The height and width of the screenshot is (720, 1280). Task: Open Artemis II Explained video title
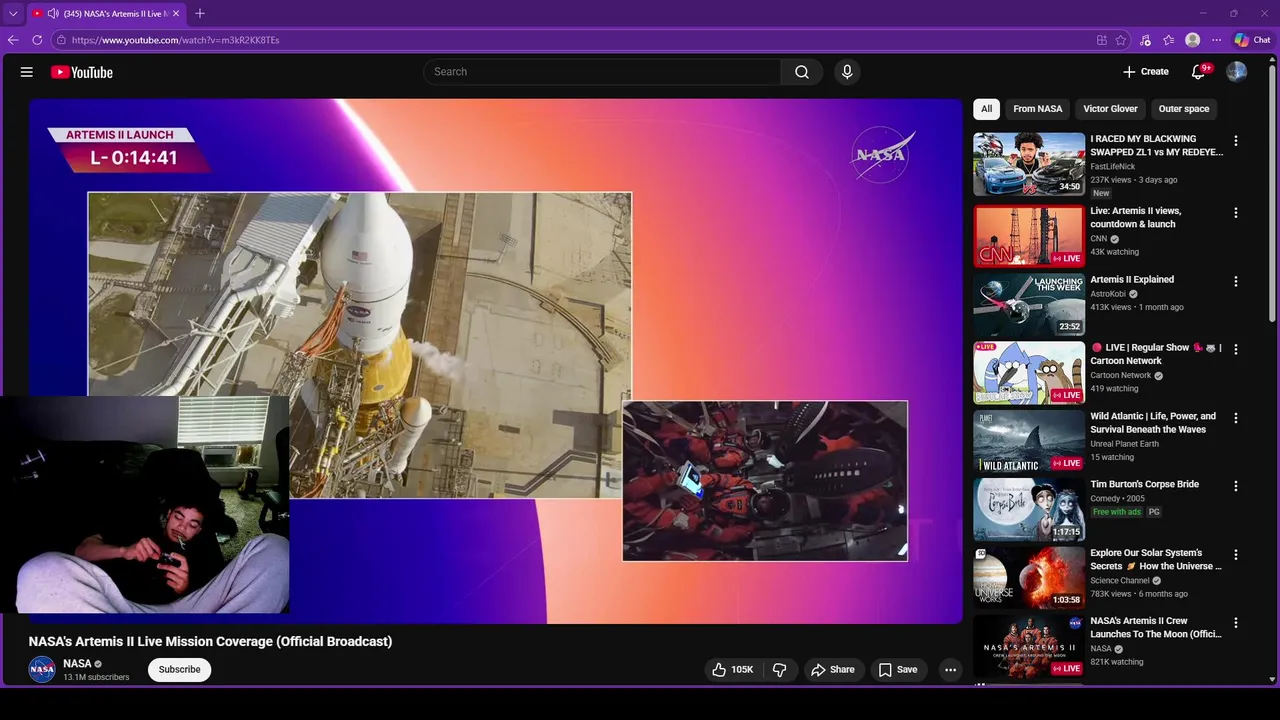[1132, 280]
